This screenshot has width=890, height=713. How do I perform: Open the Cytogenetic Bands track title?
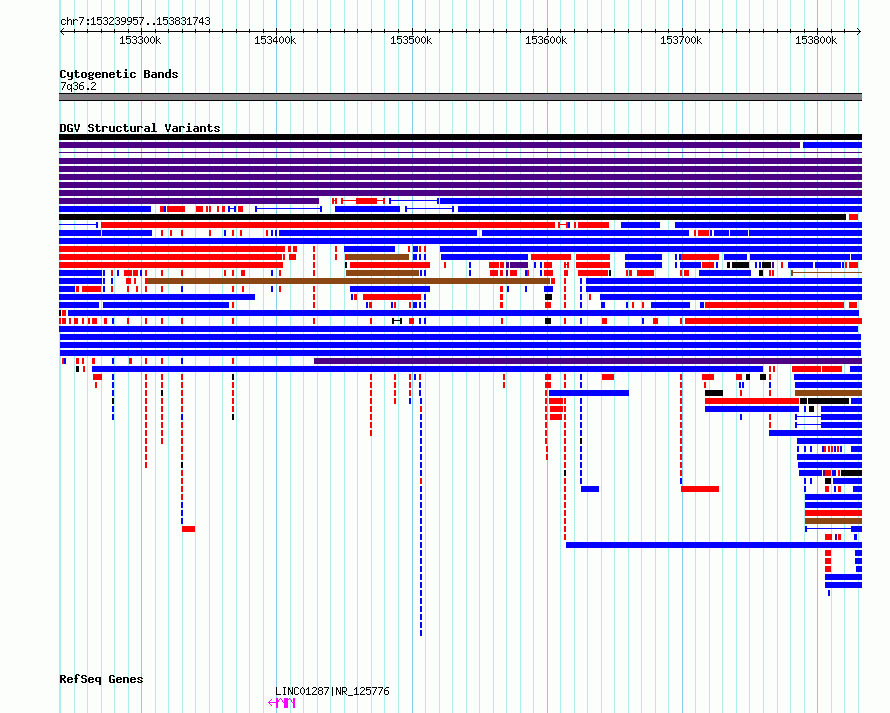[119, 74]
